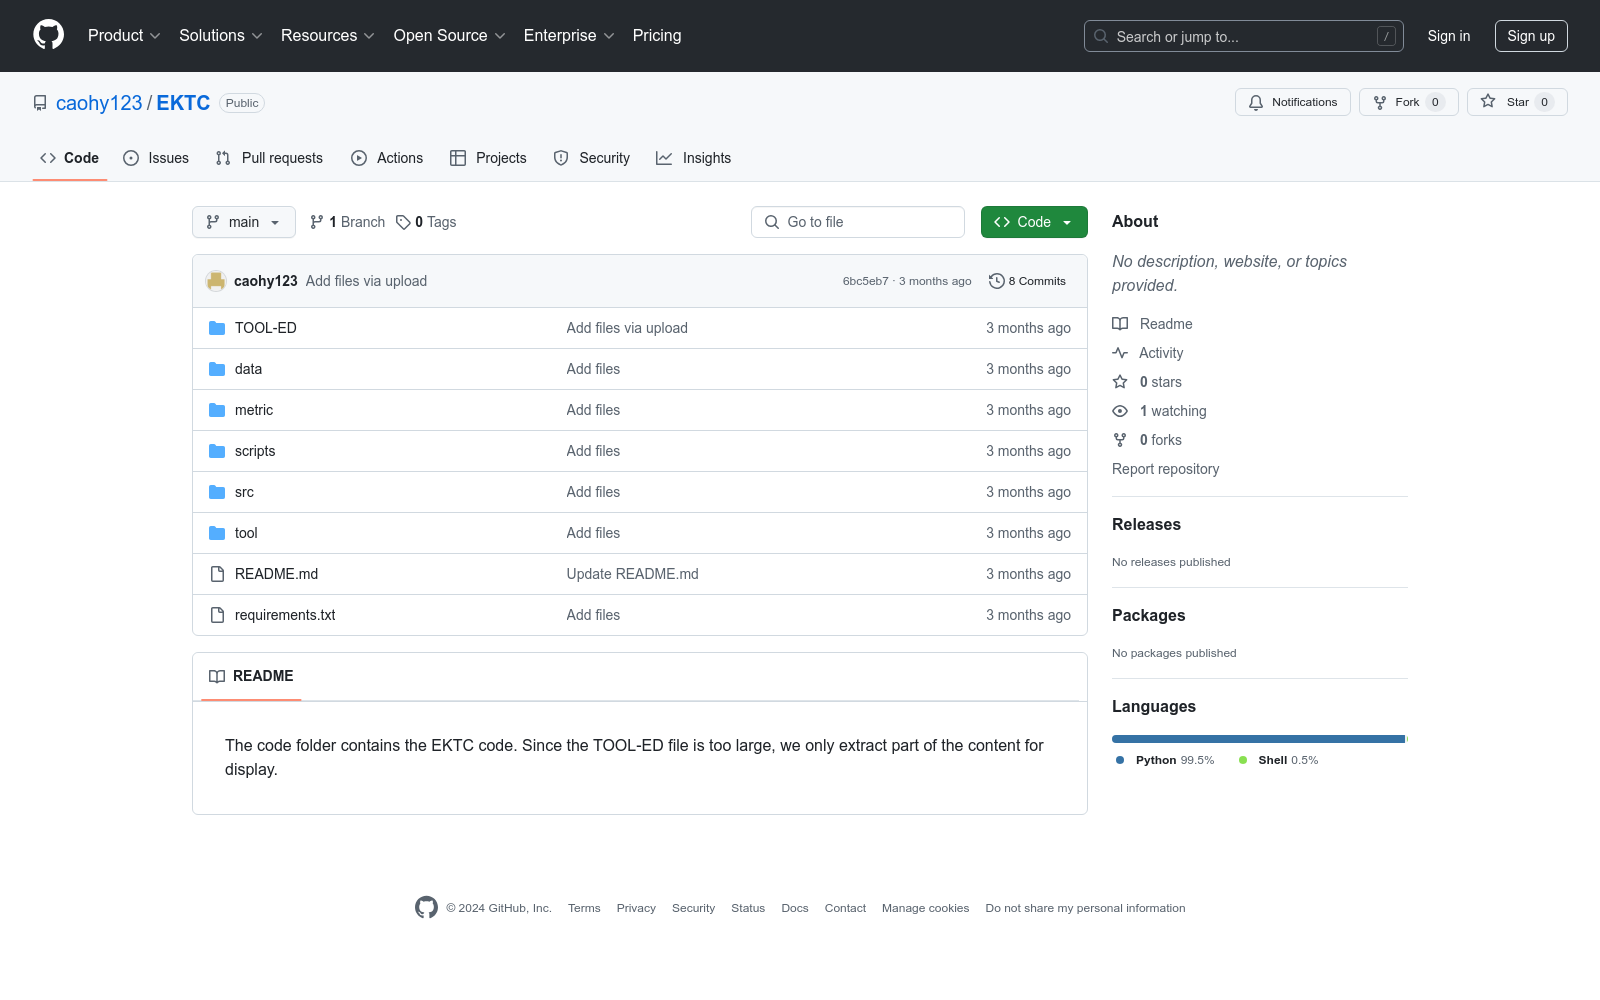Open the TOOL-ED folder
Screen dimensions: 1600x1000
[x=266, y=328]
